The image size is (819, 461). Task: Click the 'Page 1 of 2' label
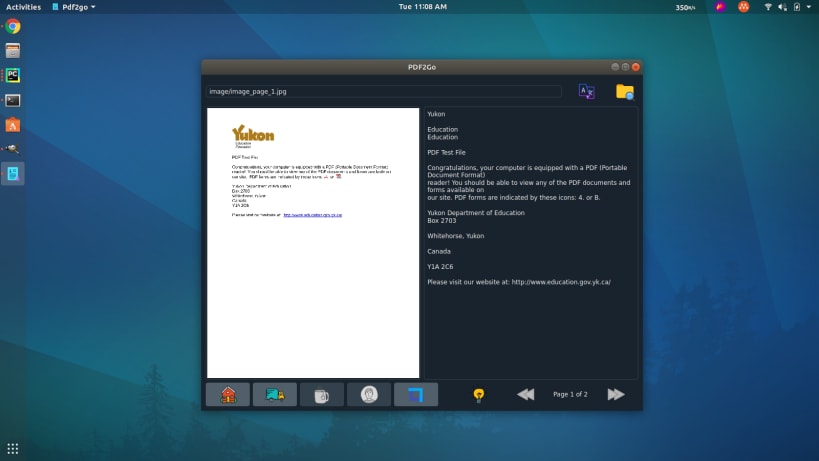pos(570,394)
